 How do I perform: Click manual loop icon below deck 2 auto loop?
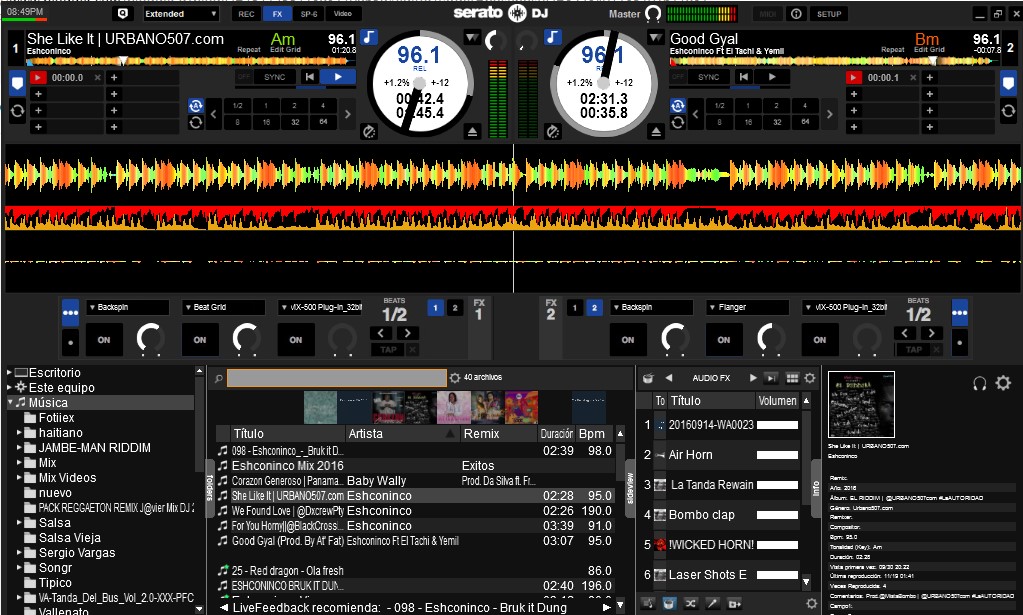(x=677, y=122)
